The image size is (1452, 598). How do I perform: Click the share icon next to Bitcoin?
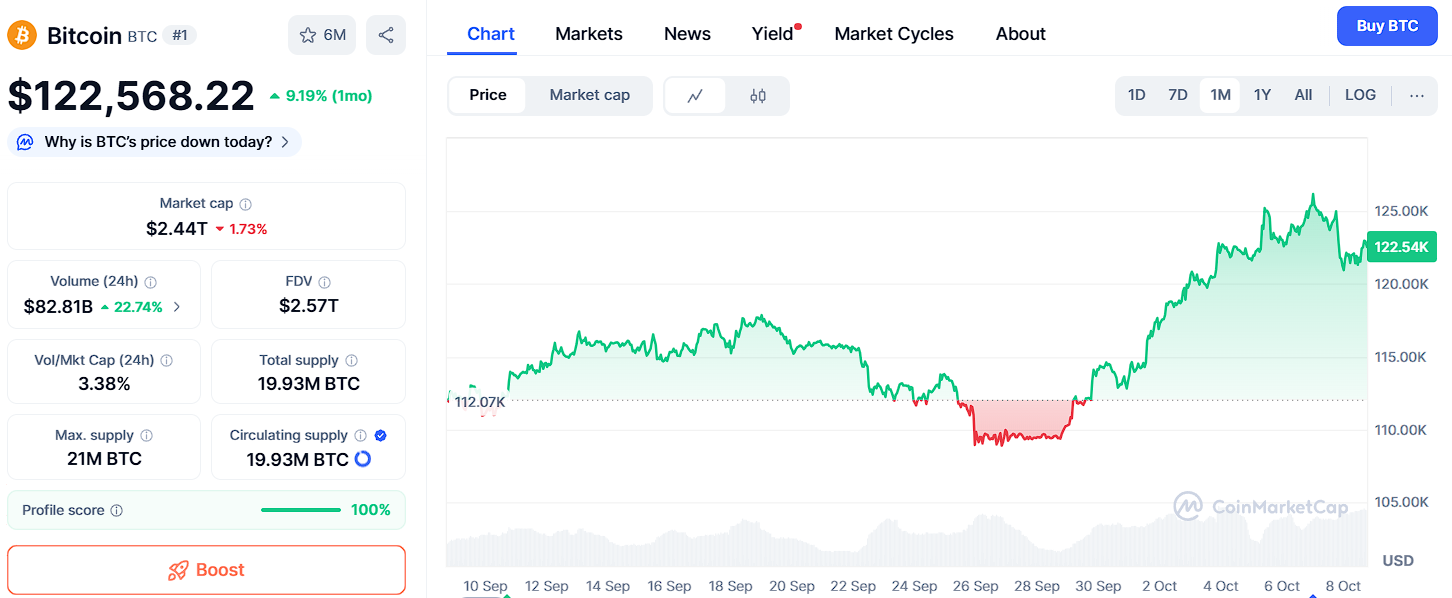pyautogui.click(x=386, y=35)
